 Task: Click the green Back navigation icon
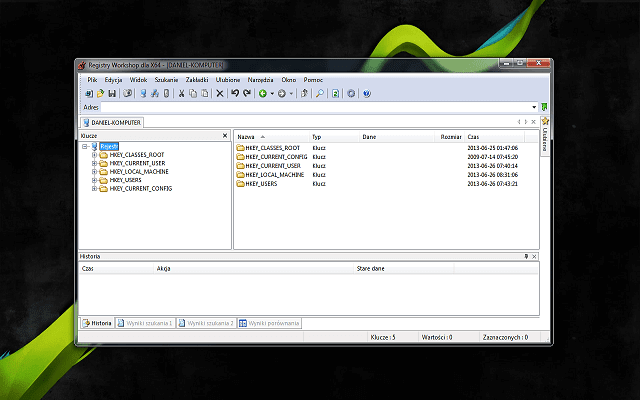coord(262,93)
